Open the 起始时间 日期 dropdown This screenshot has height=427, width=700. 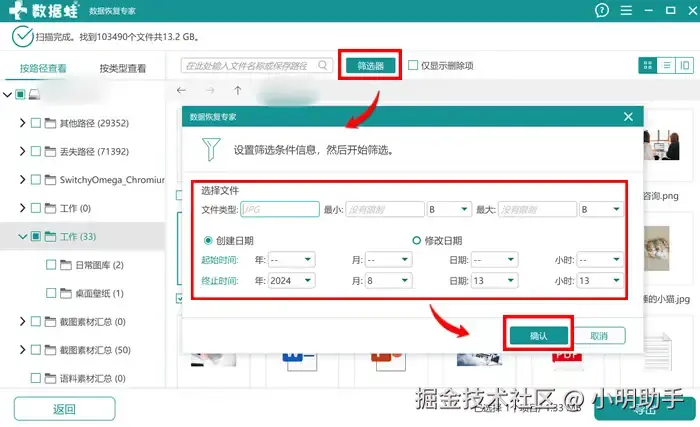tap(495, 260)
